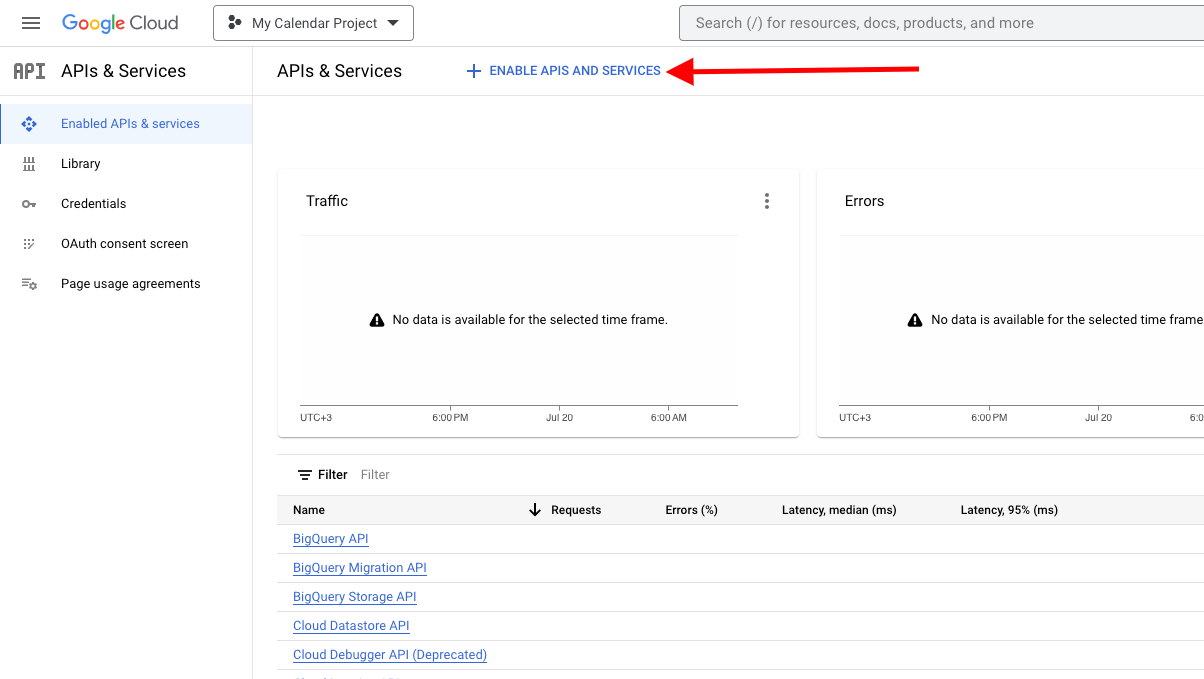Viewport: 1204px width, 679px height.
Task: Select OAuth consent screen menu item
Action: [125, 244]
